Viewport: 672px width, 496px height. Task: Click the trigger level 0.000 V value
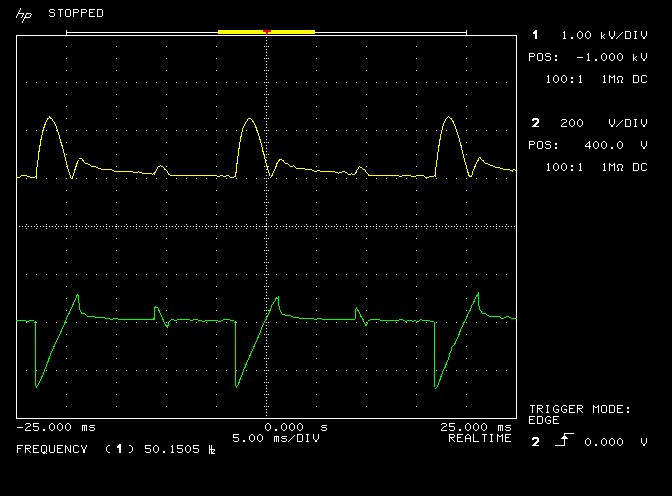(616, 442)
